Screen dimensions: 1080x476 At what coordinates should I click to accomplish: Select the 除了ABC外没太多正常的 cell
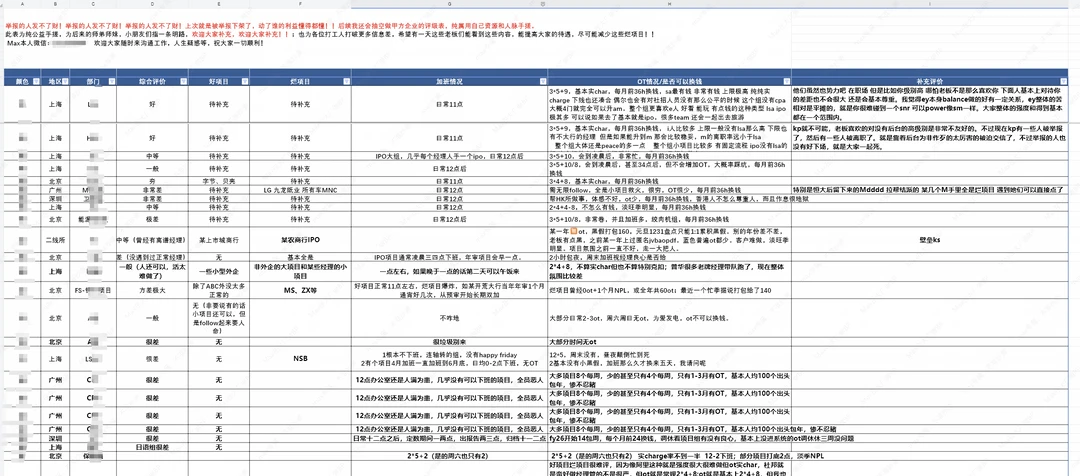(218, 290)
